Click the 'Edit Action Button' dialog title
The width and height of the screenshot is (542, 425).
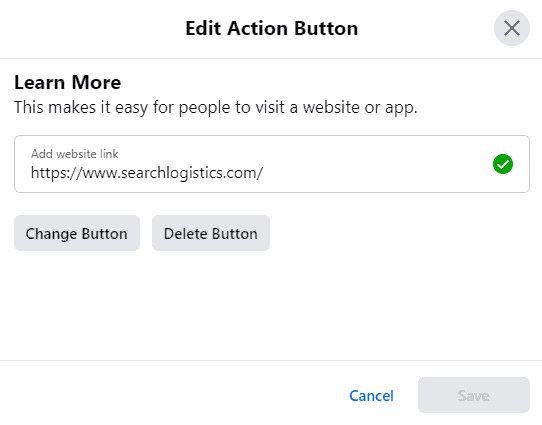click(272, 28)
